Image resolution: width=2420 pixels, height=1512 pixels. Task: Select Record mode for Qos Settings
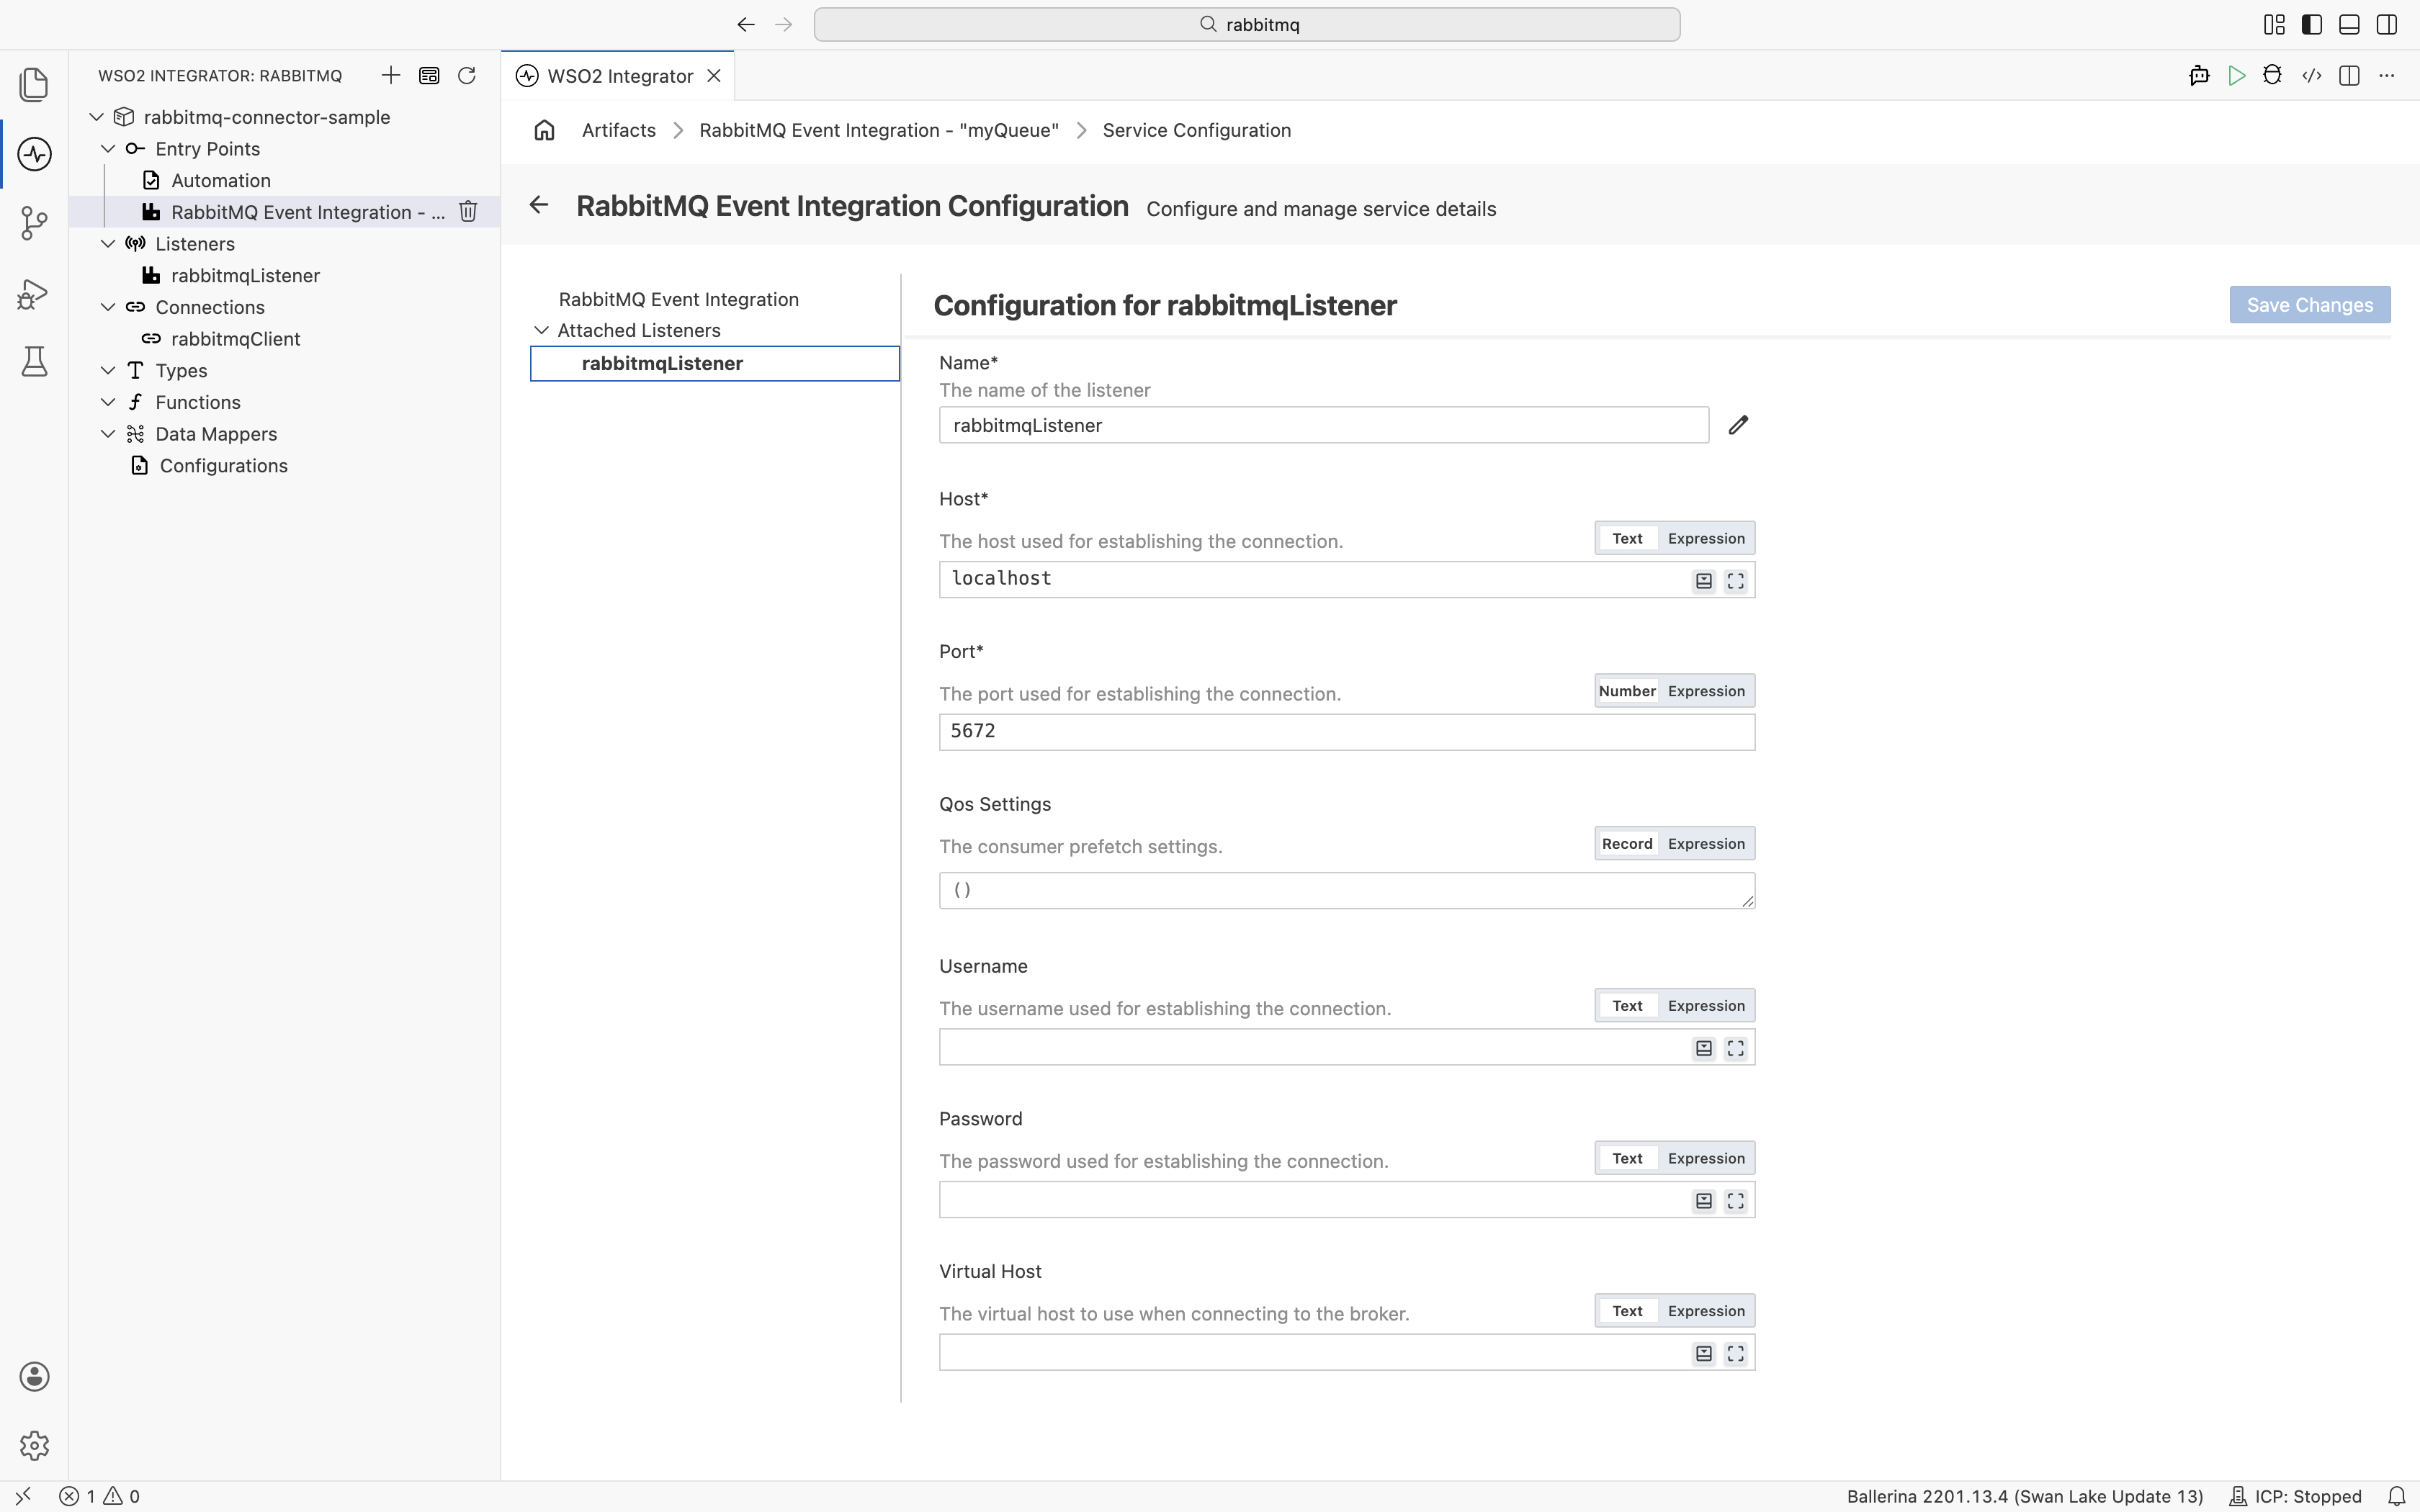tap(1627, 844)
